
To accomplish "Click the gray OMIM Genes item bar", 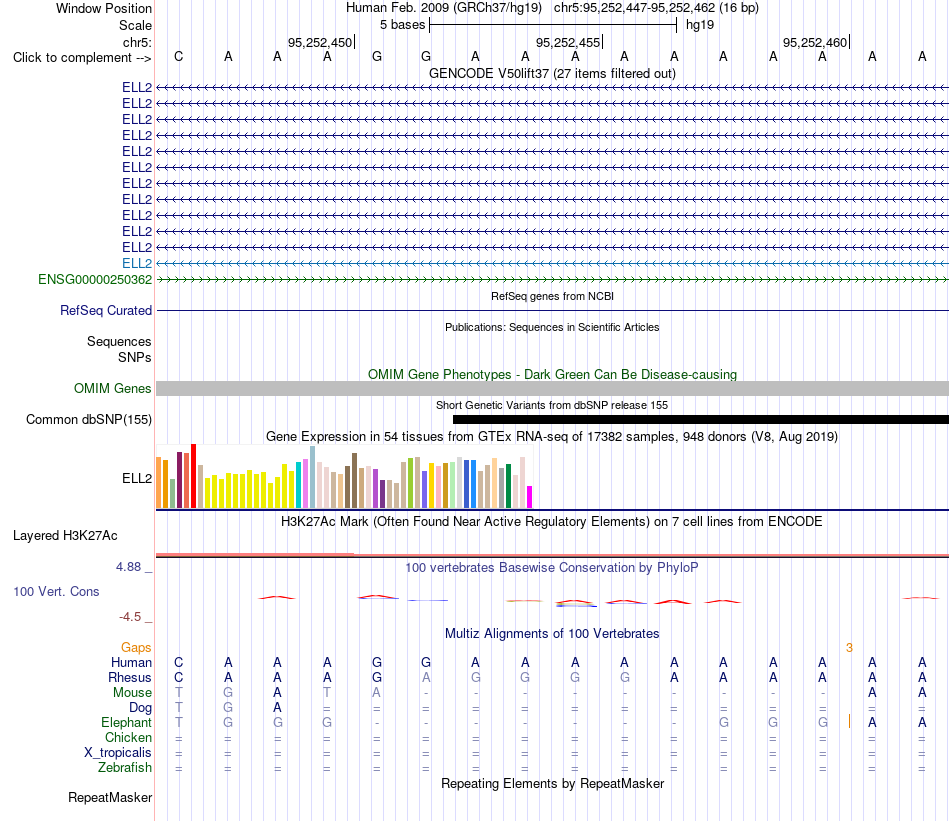I will 552,388.
